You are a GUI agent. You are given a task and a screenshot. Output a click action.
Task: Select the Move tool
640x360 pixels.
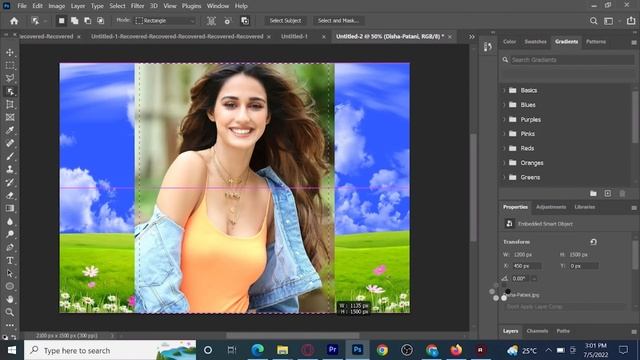(x=10, y=52)
